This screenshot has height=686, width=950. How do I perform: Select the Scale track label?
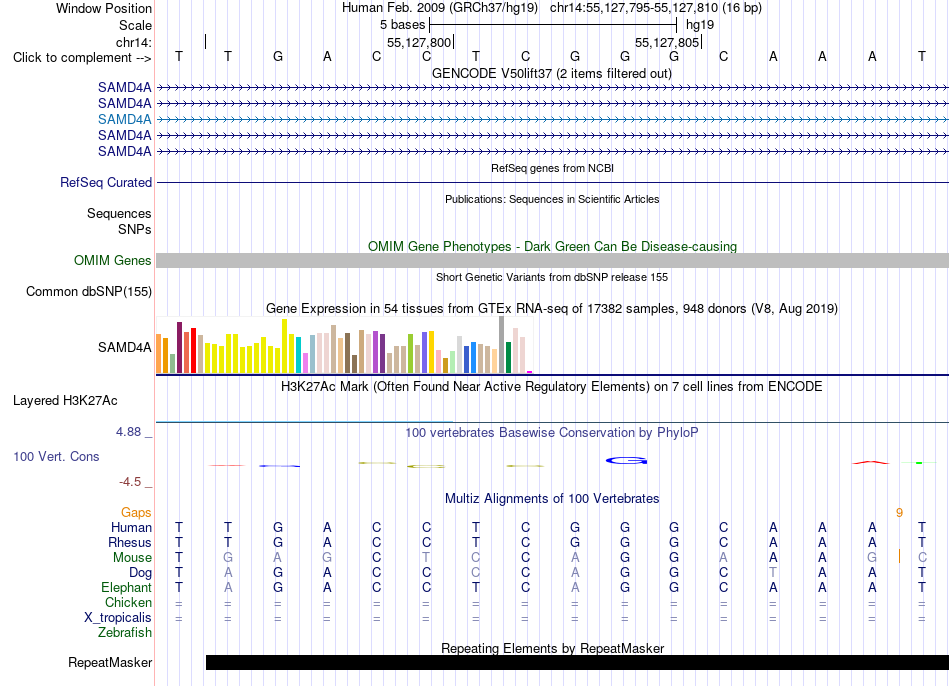tap(135, 25)
